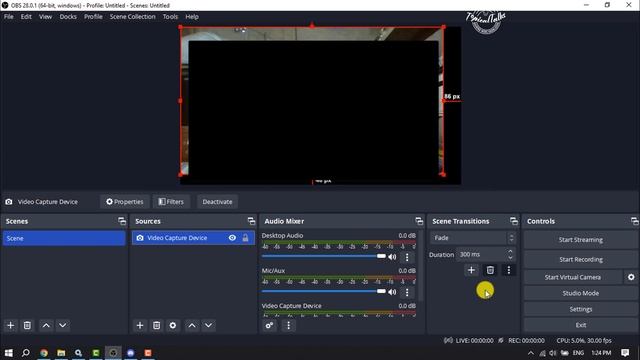Add a new source with plus icon
Viewport: 640px width, 360px height.
[x=140, y=325]
